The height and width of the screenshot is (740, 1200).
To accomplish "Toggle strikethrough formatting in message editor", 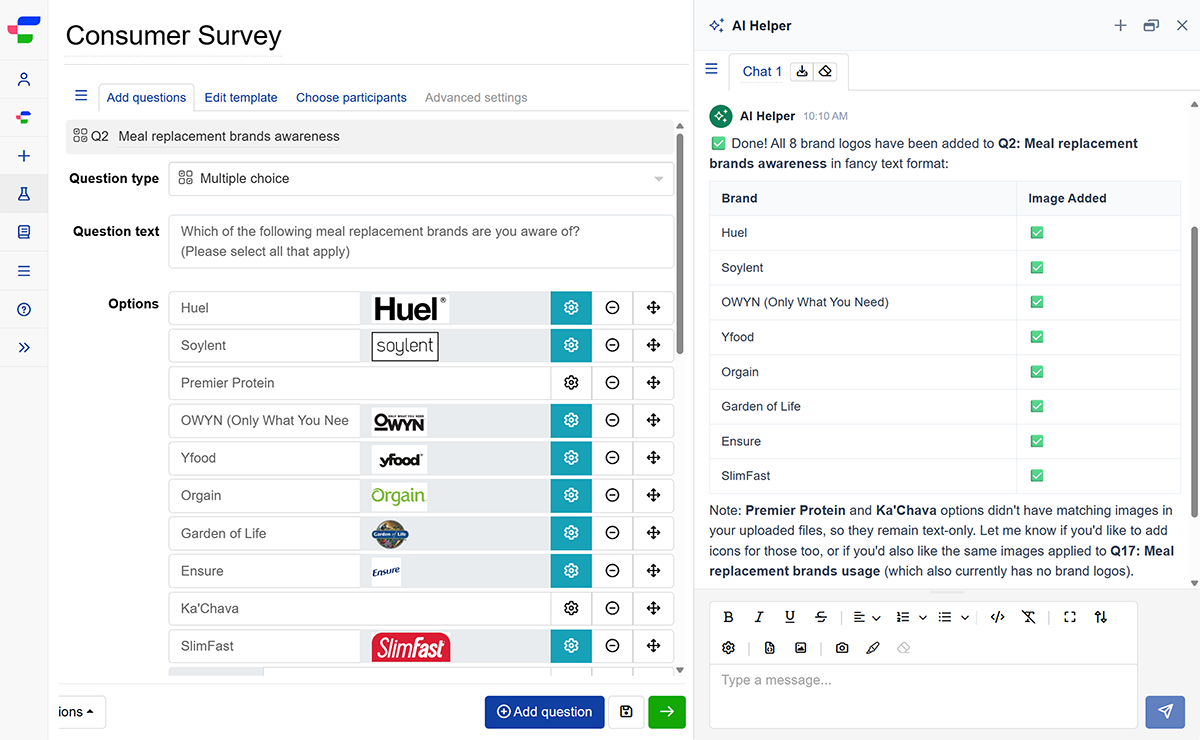I will coord(821,617).
